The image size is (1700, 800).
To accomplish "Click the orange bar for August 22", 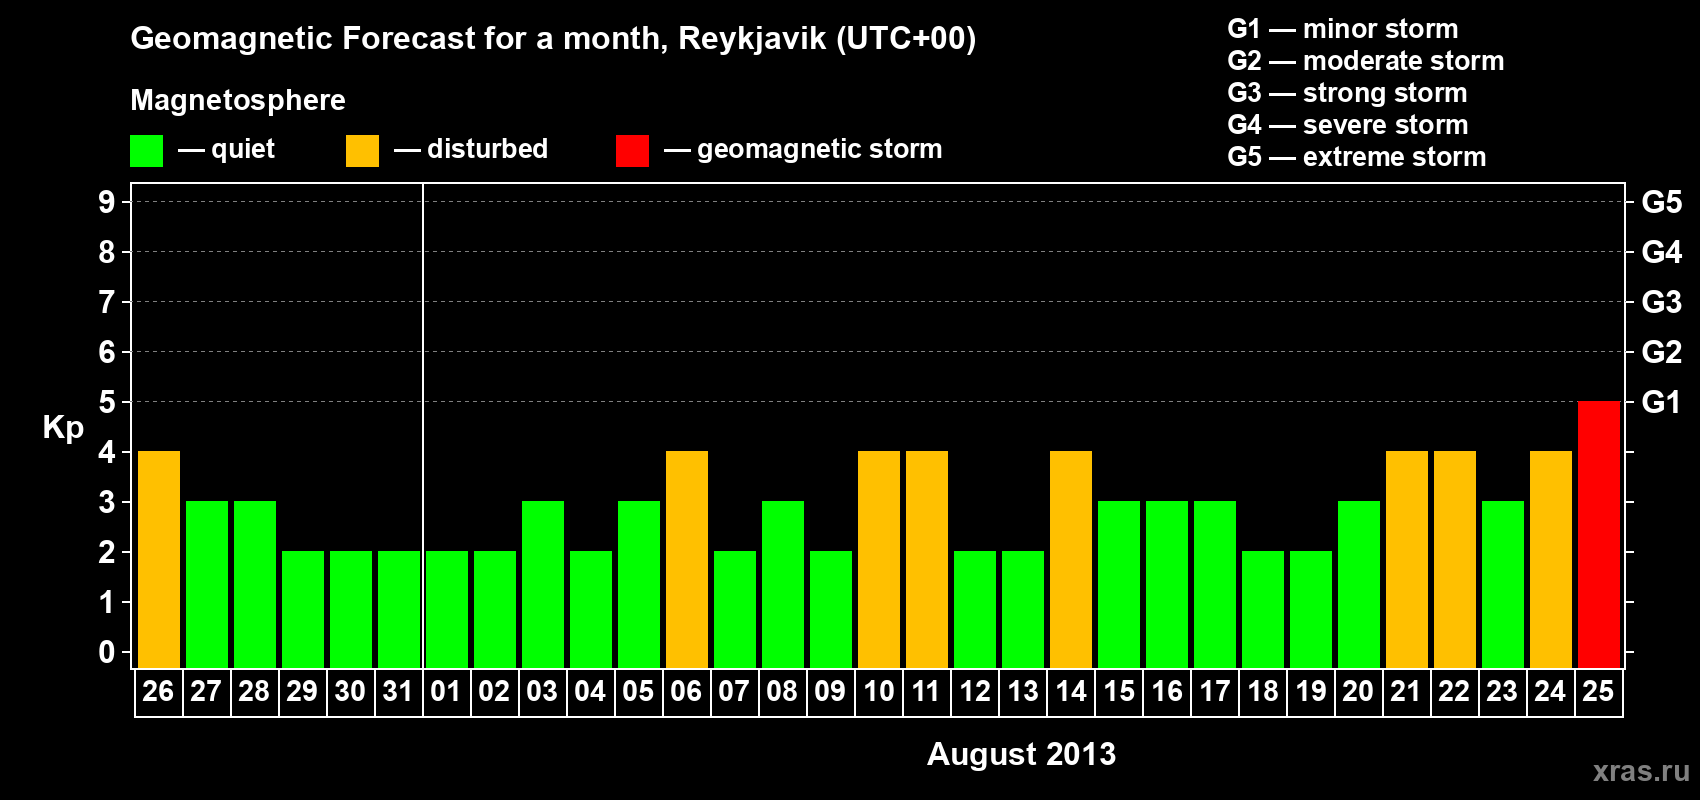I will point(1455,559).
